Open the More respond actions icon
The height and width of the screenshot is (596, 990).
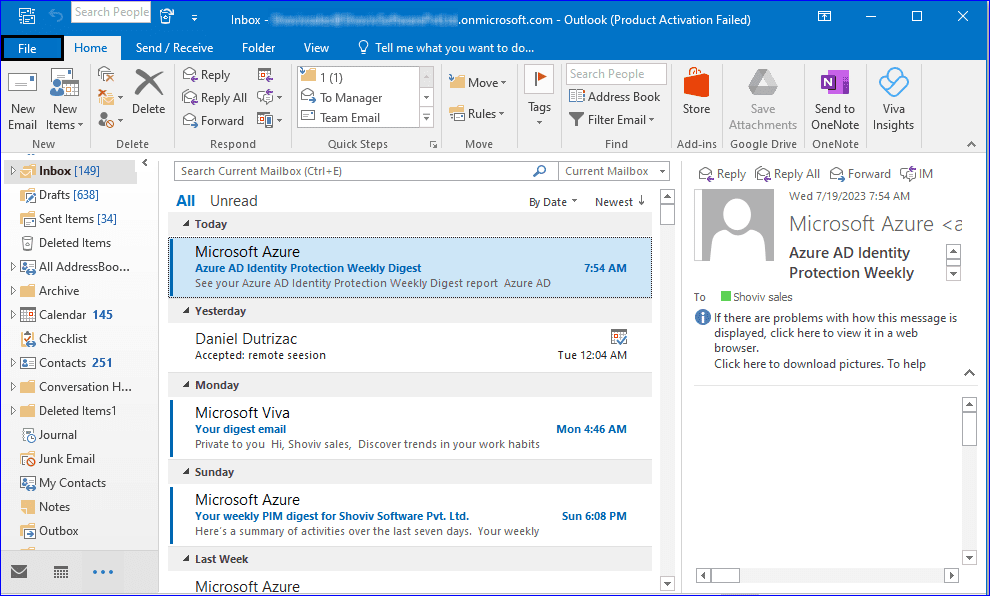[270, 120]
